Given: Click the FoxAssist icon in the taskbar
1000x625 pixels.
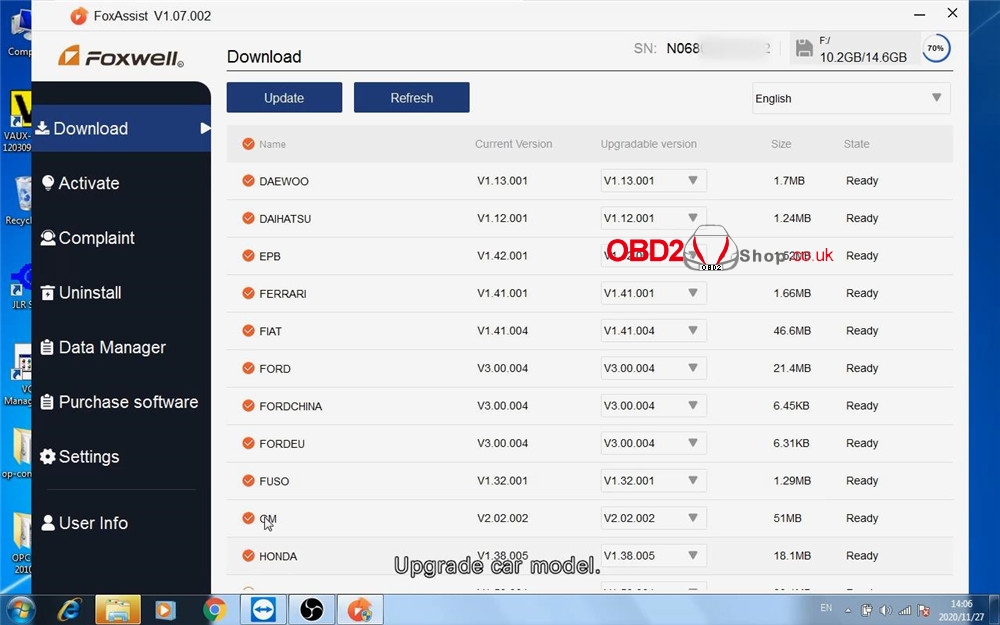Looking at the screenshot, I should point(360,608).
